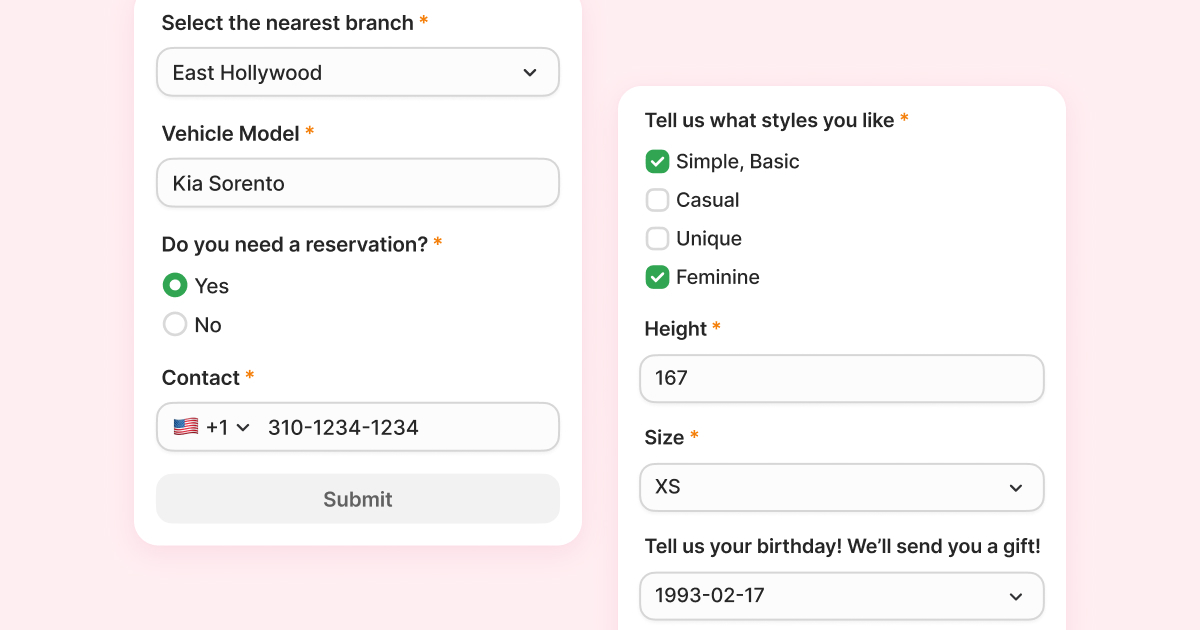Viewport: 1200px width, 630px height.
Task: Check the Casual style checkbox
Action: click(x=657, y=200)
